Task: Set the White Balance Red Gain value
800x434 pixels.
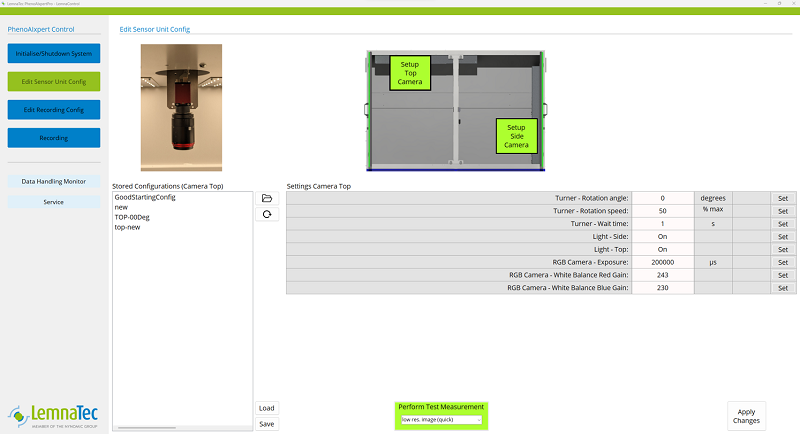Action: (783, 275)
